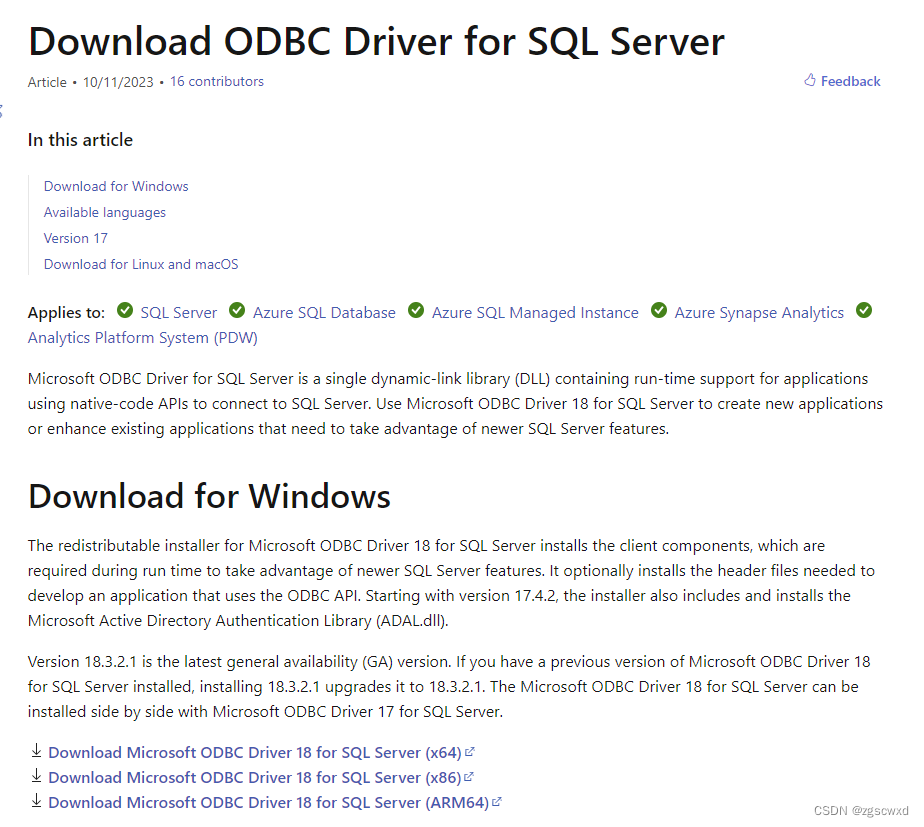Screen dimensions: 924x827
Task: Click the article date 10/11/2023
Action: click(118, 82)
